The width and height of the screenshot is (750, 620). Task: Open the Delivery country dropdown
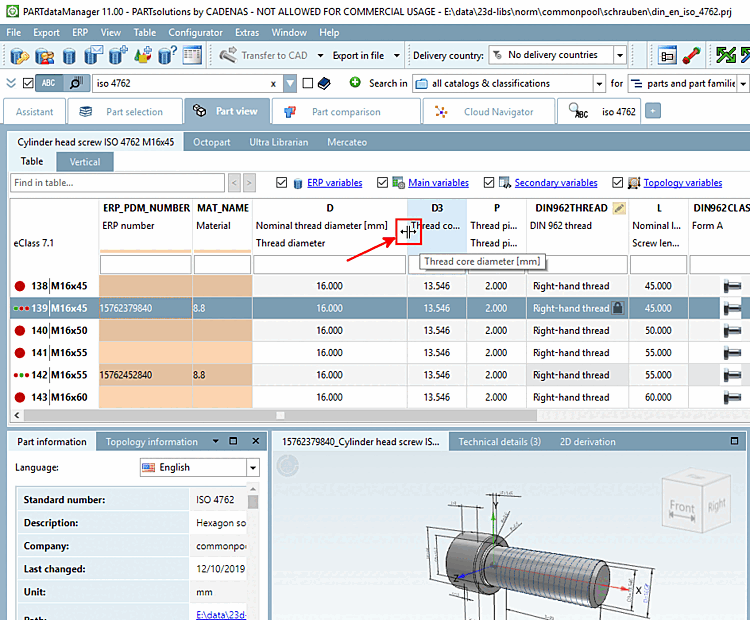point(620,55)
